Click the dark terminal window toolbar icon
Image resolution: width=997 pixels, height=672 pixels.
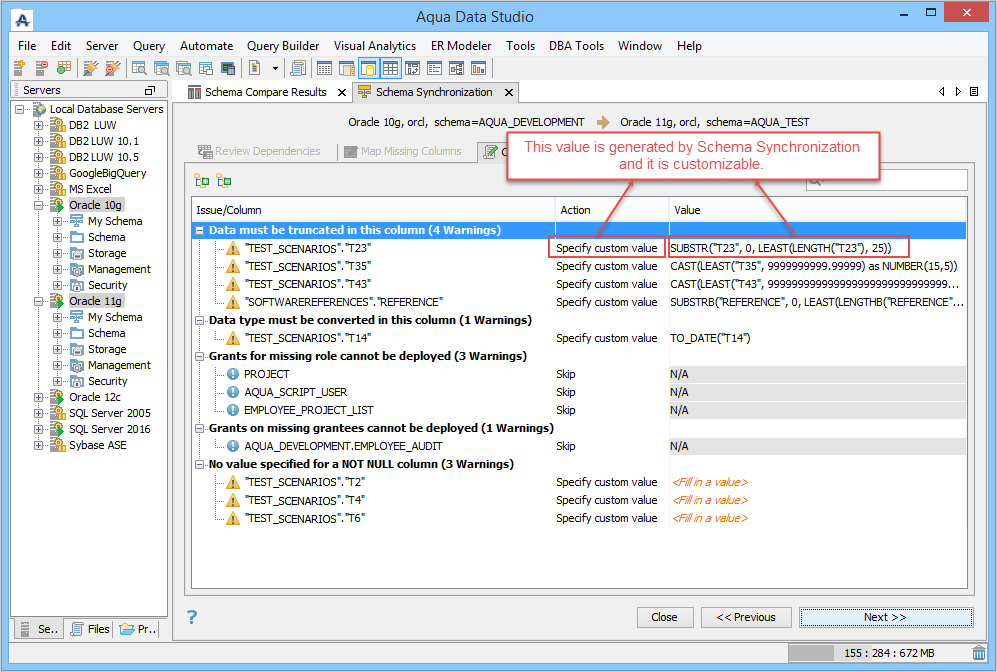click(x=228, y=68)
